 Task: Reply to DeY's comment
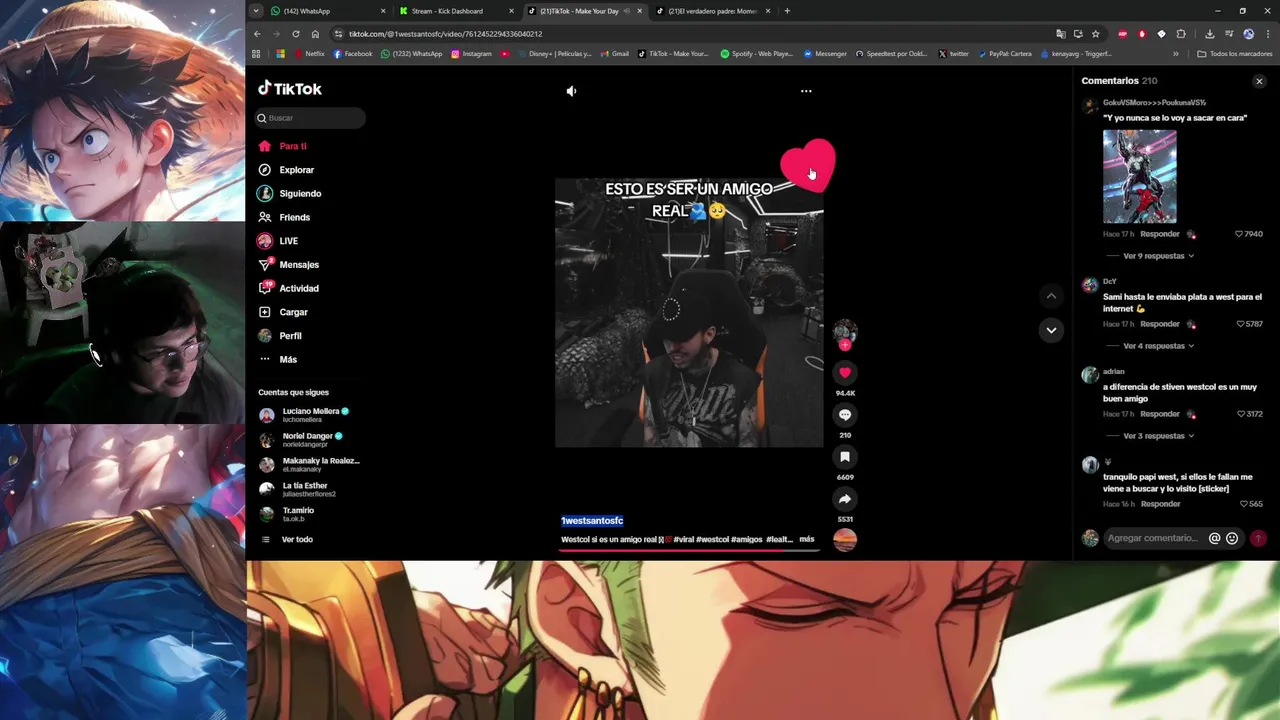1160,324
